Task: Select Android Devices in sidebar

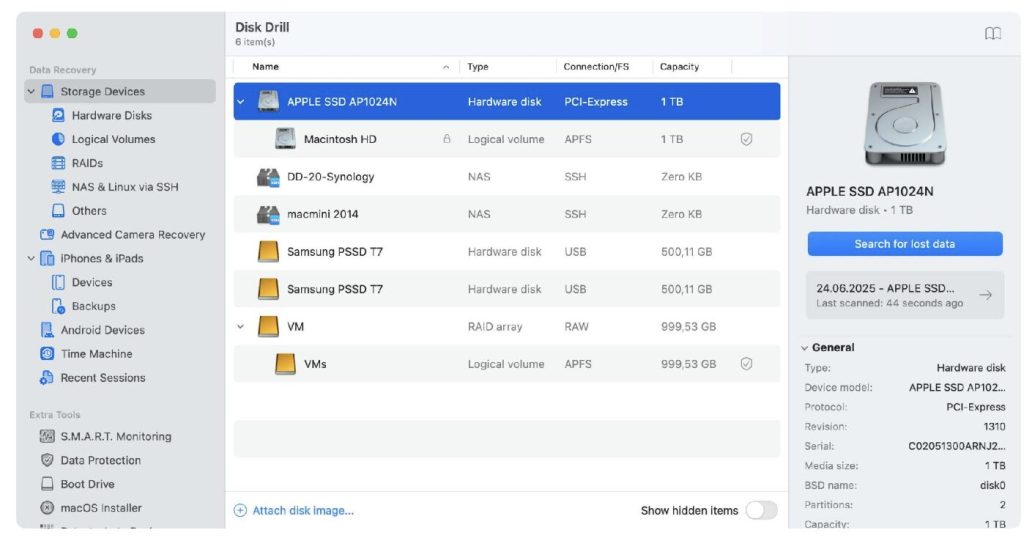Action: click(x=103, y=330)
